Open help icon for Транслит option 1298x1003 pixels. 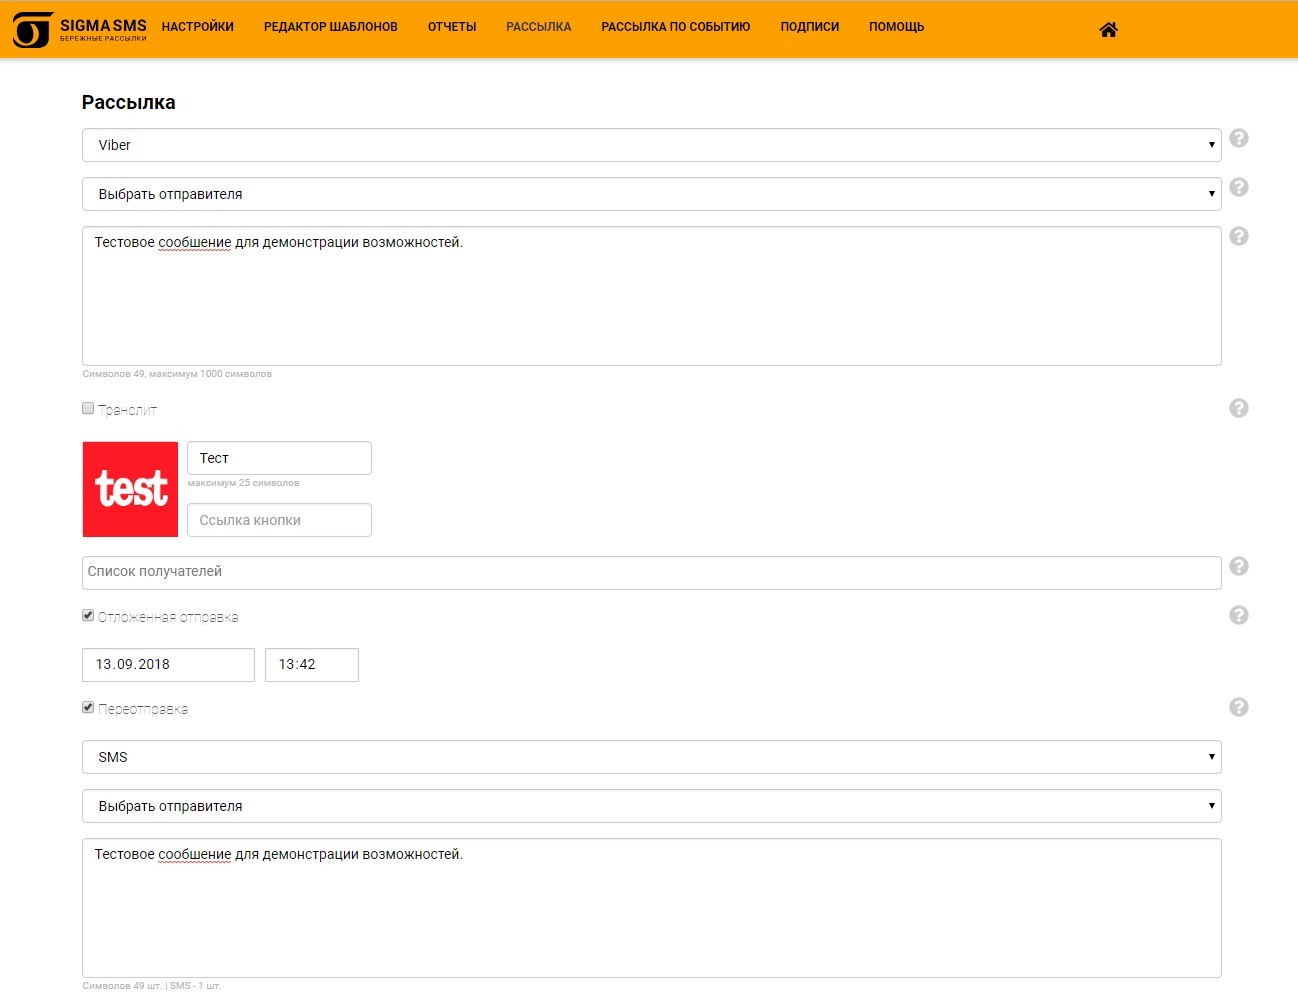point(1238,408)
